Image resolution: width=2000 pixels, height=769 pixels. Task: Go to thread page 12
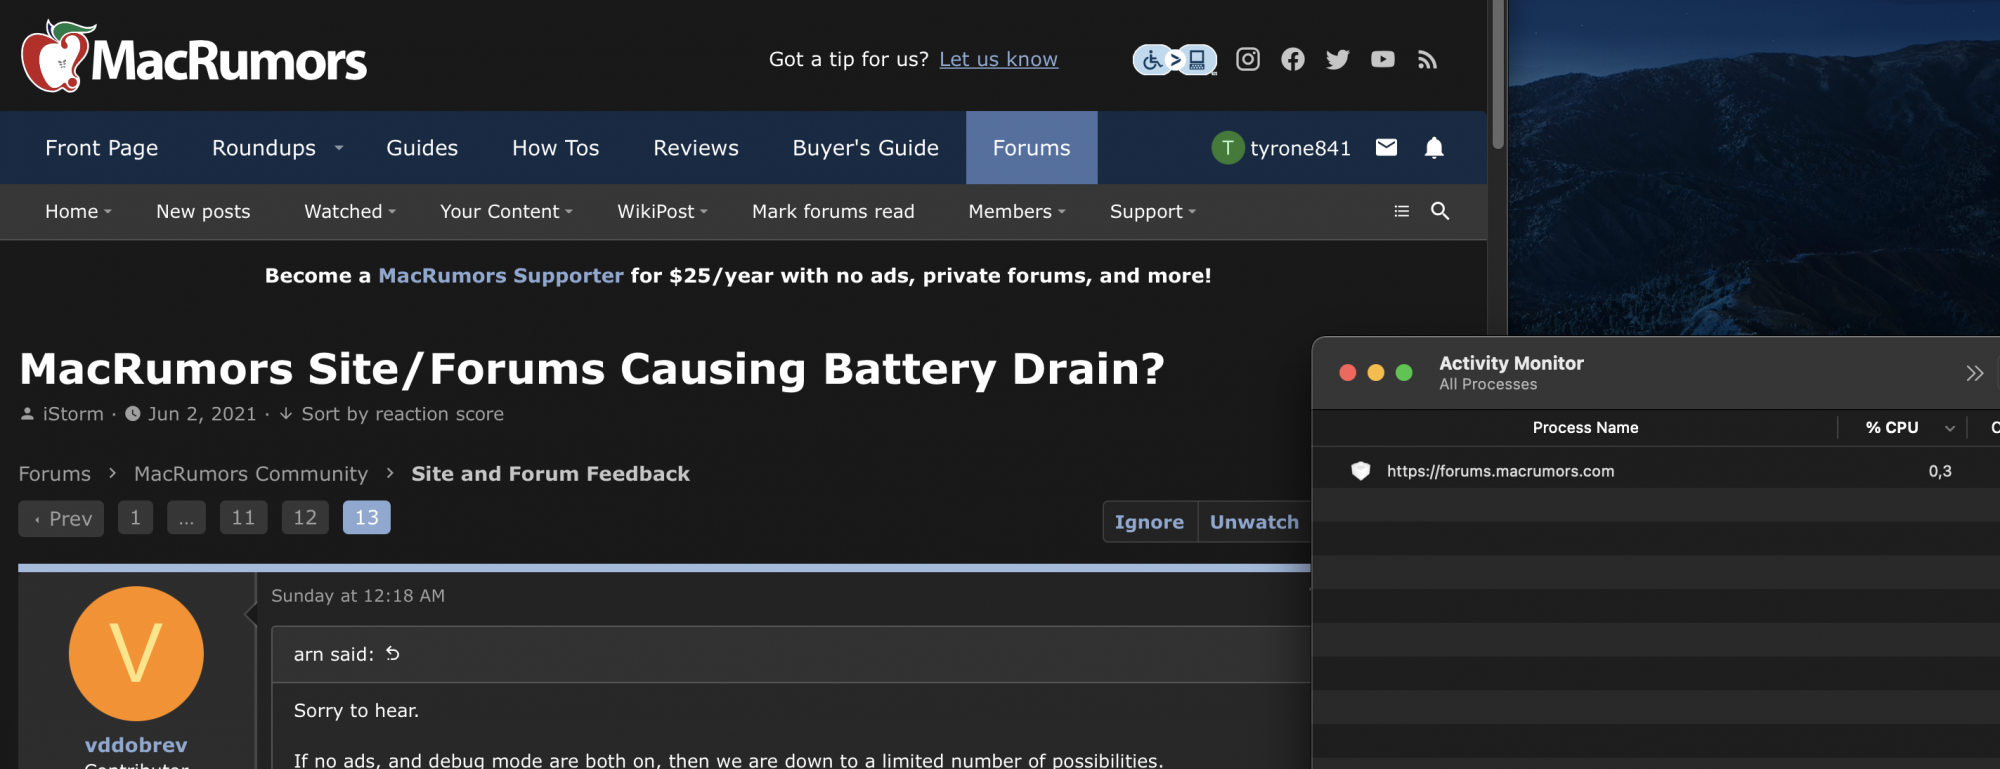pyautogui.click(x=305, y=518)
